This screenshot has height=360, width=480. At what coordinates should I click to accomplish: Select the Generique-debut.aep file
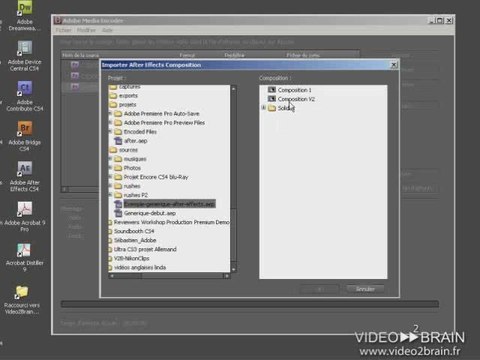point(150,213)
